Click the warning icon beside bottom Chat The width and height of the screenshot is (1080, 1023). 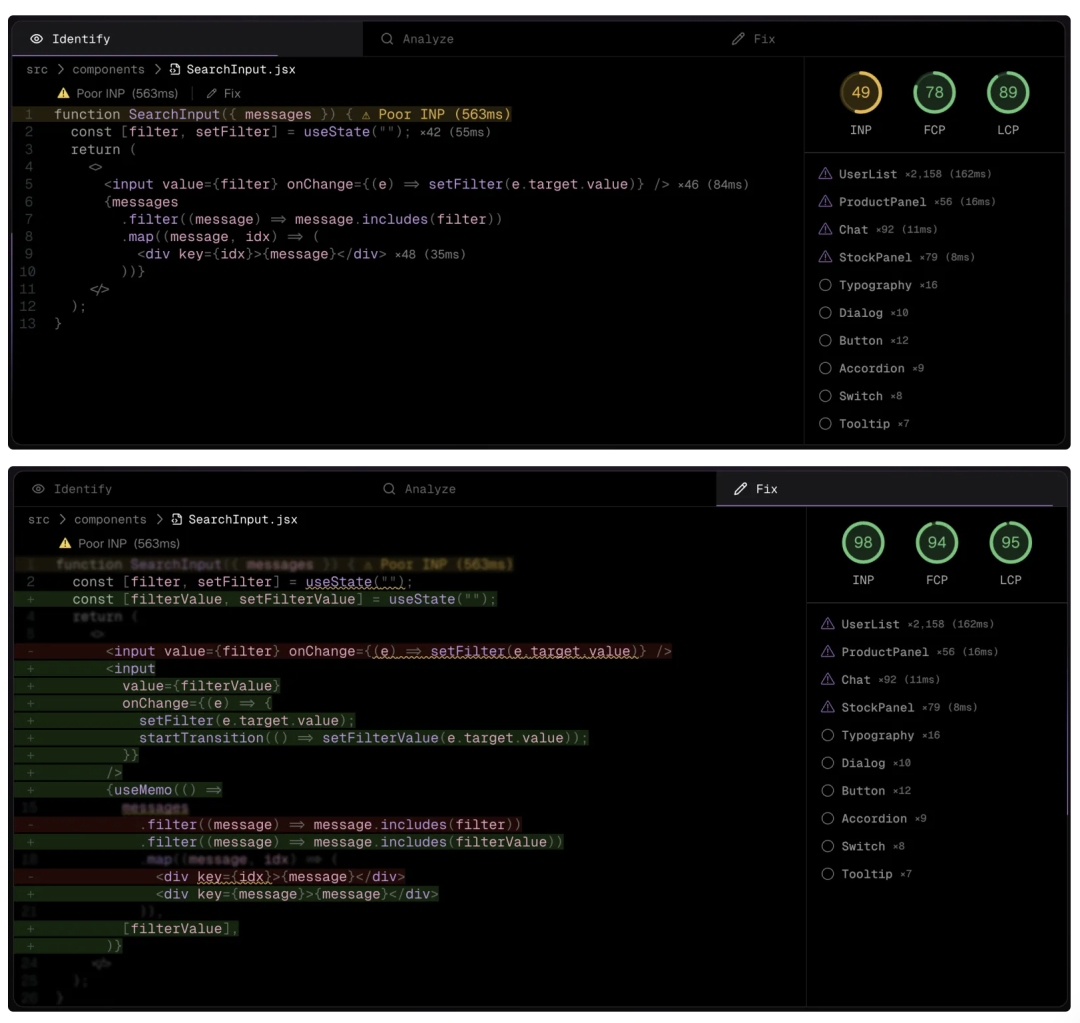click(x=828, y=679)
